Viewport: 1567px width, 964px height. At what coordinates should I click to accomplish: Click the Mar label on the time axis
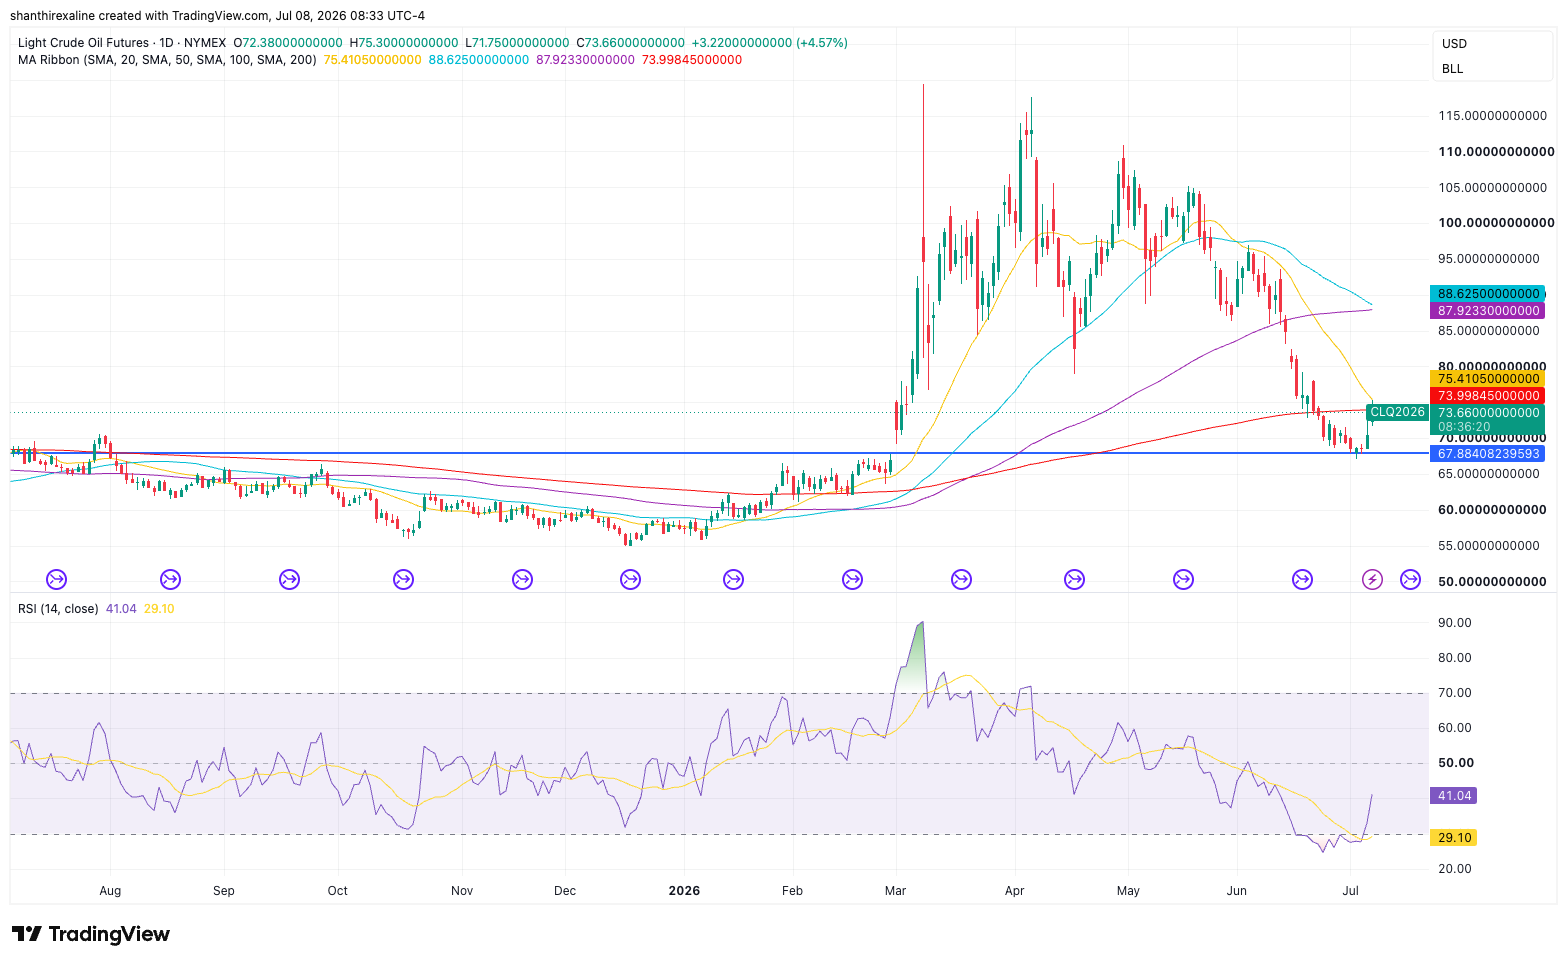pos(895,891)
